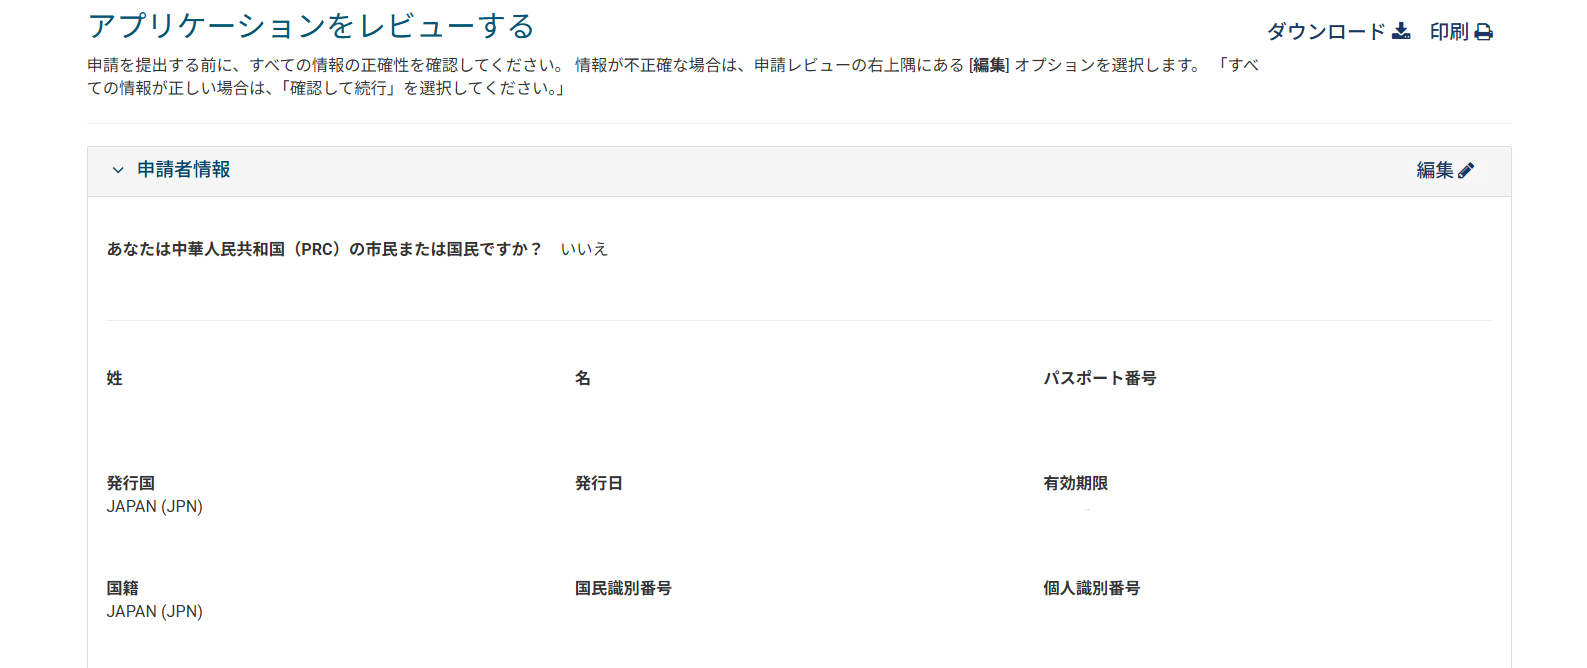Click the パスポート番号 field label
1587x668 pixels.
pyautogui.click(x=1100, y=378)
